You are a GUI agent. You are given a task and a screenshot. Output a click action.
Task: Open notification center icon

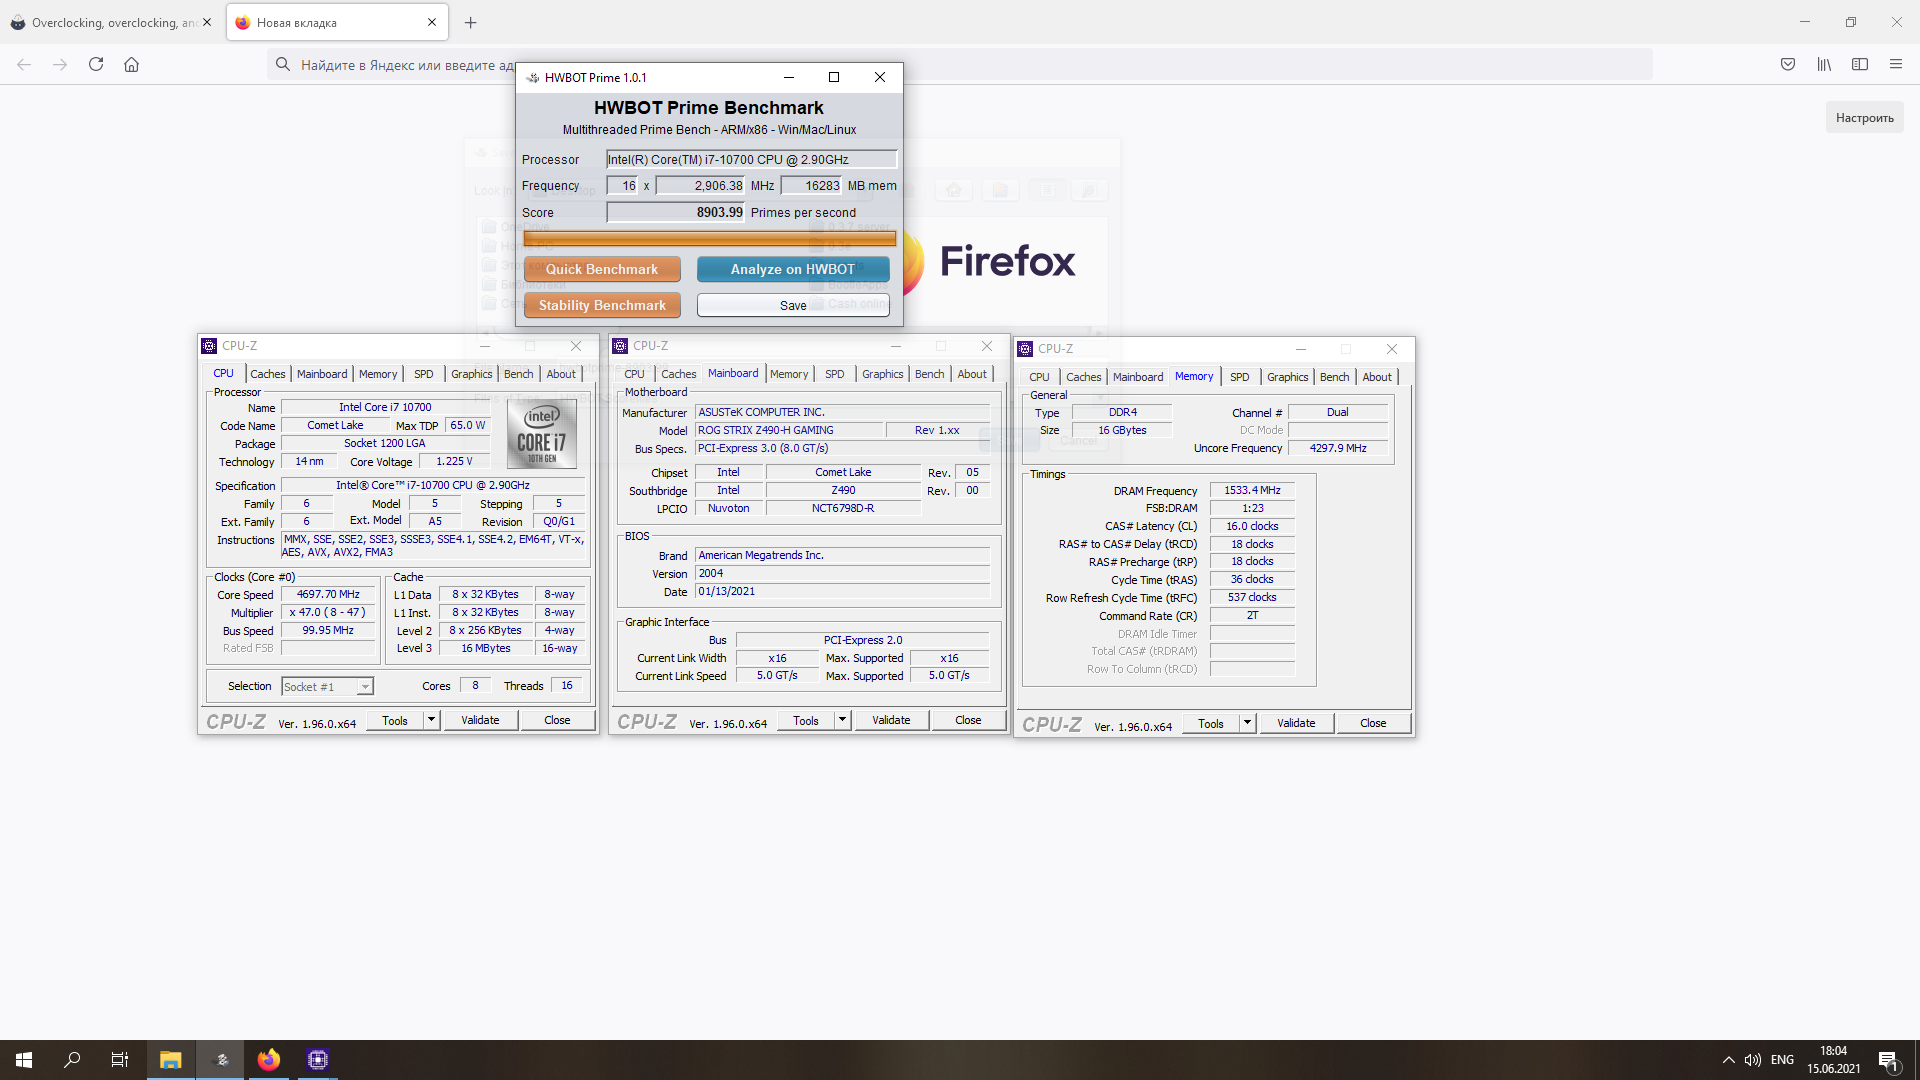1888,1060
